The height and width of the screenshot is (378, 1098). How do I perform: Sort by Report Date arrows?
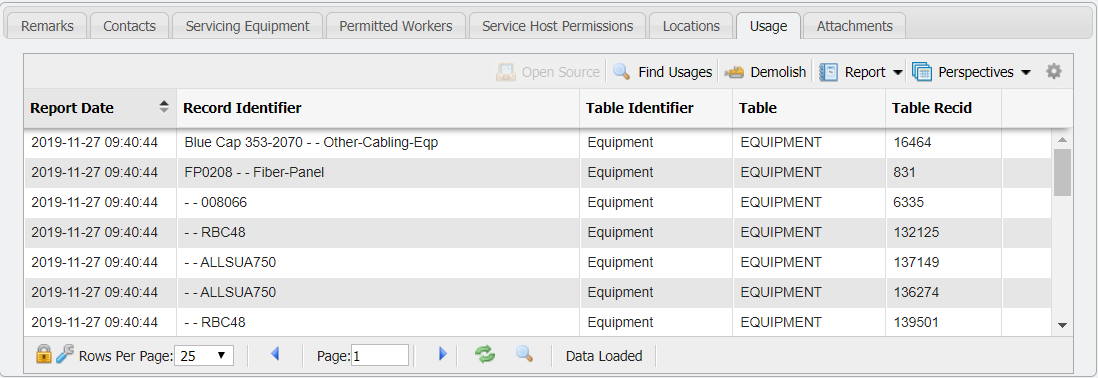[x=164, y=107]
